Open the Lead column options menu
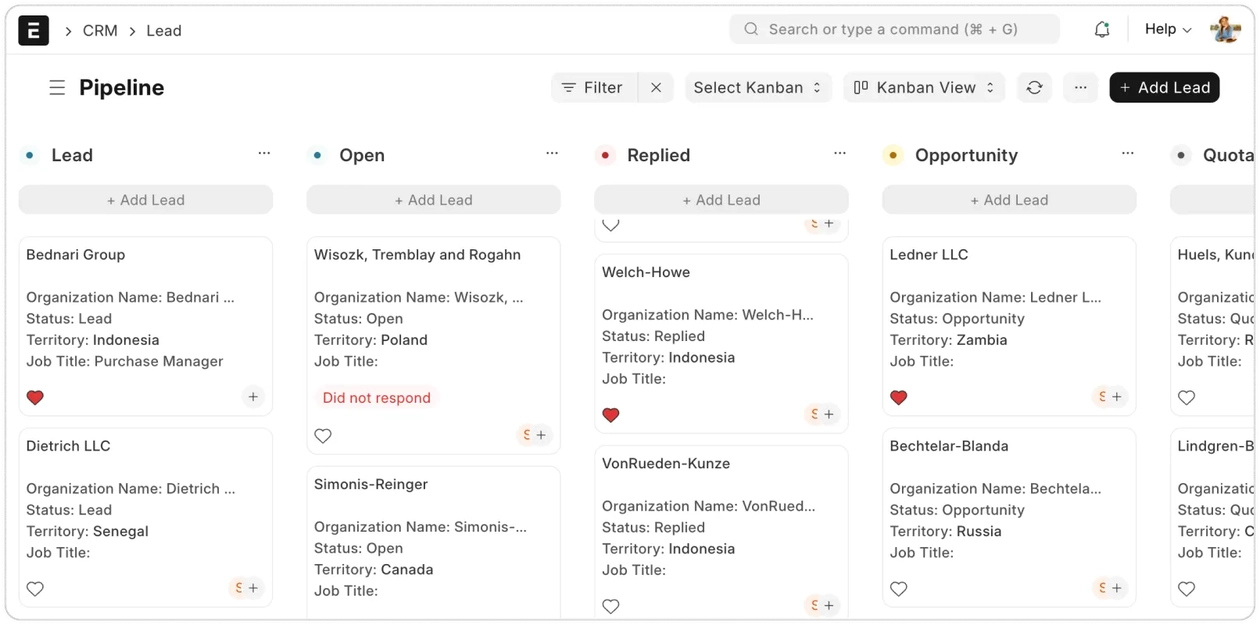The width and height of the screenshot is (1260, 625). [x=264, y=154]
